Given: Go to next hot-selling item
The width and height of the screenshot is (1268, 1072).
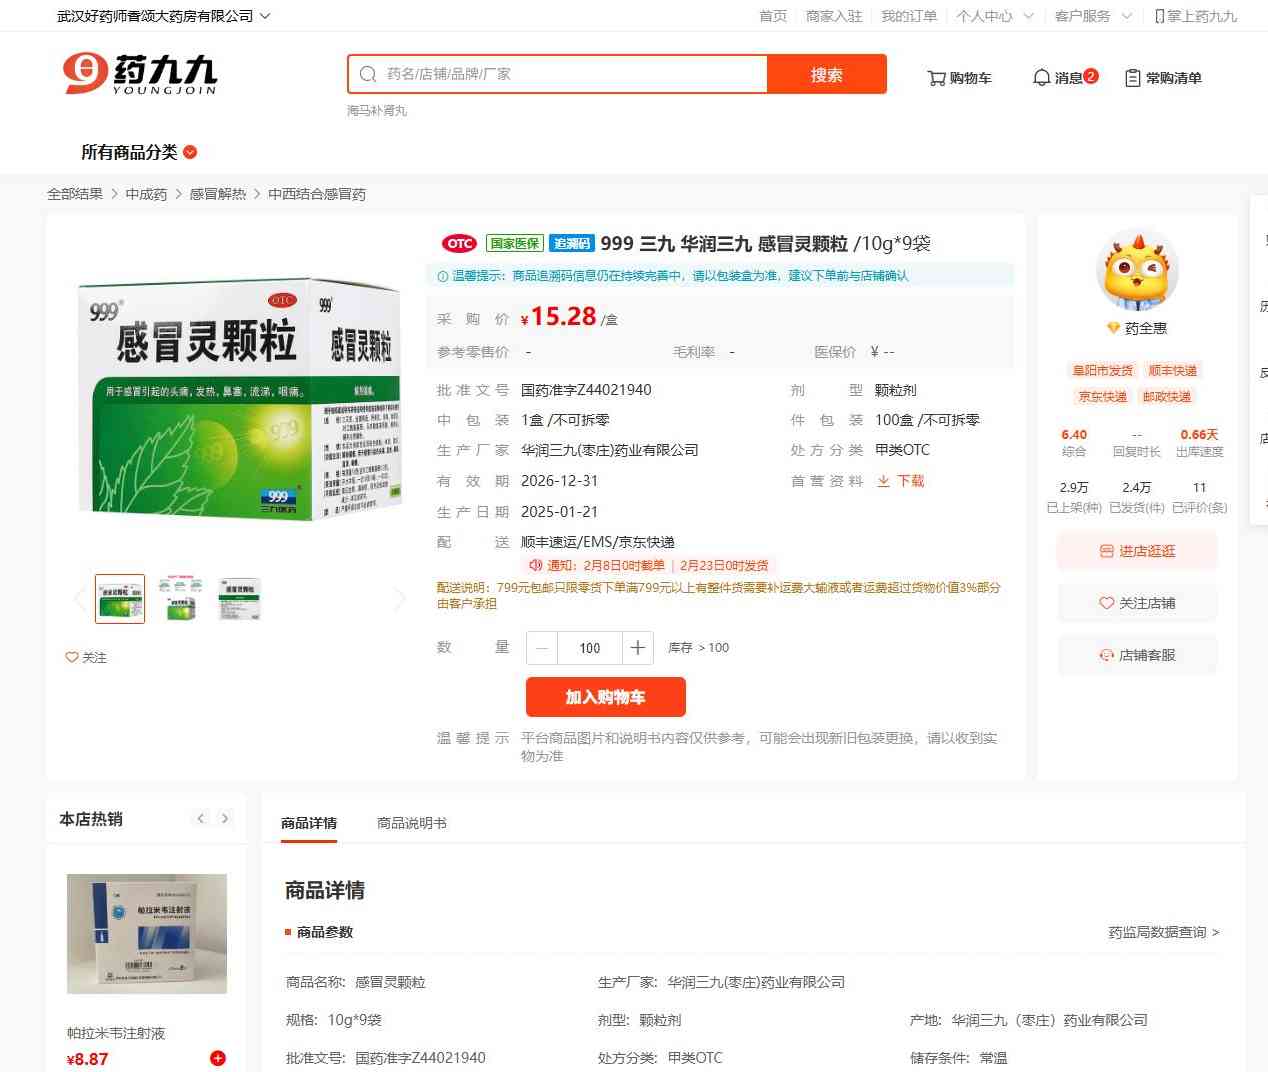Looking at the screenshot, I should point(225,818).
